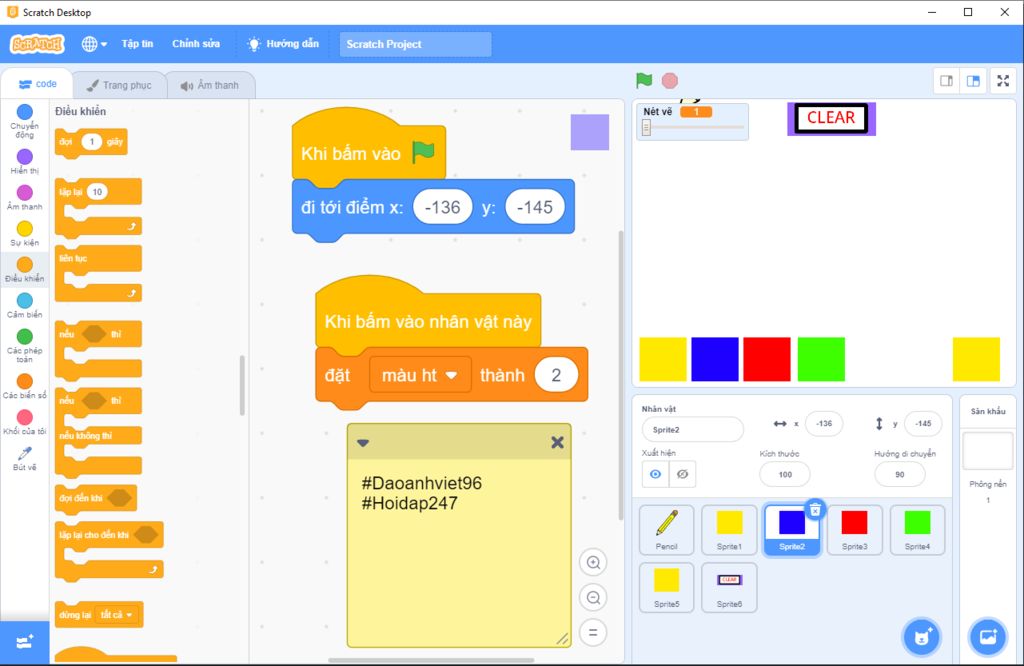1024x666 pixels.
Task: Switch to the Âm thanh tab
Action: [210, 85]
